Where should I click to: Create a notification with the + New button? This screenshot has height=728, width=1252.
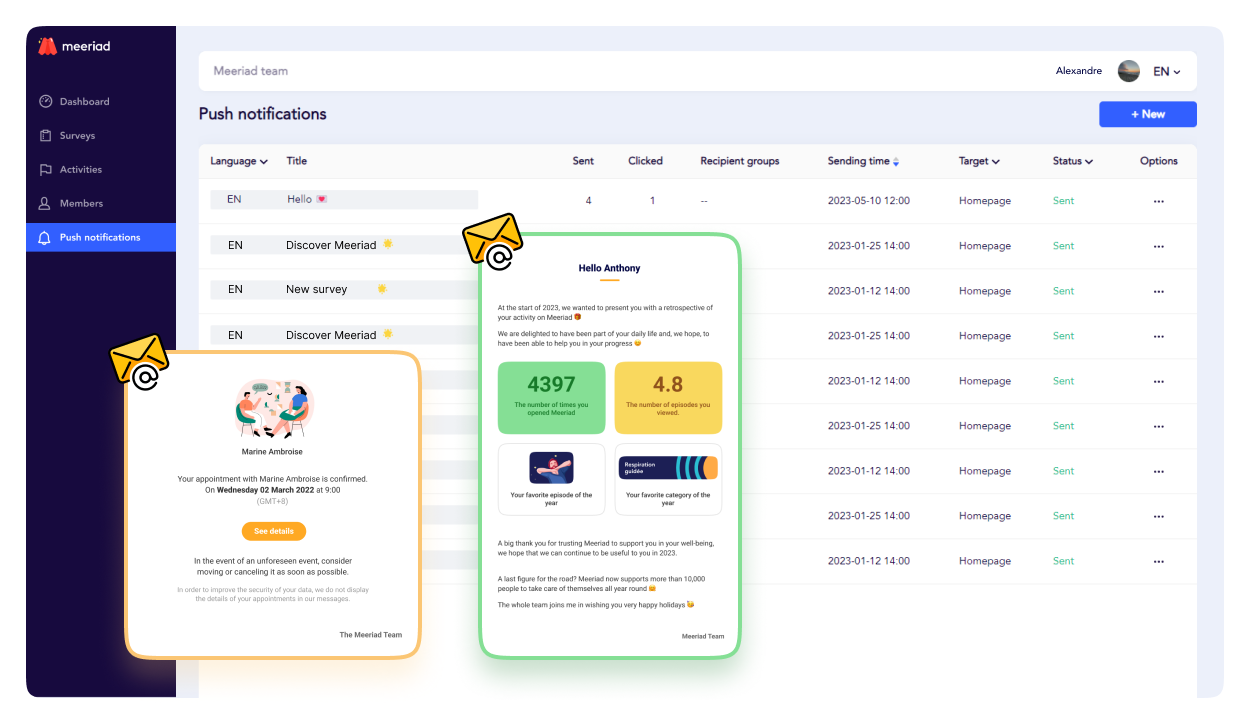click(1148, 114)
